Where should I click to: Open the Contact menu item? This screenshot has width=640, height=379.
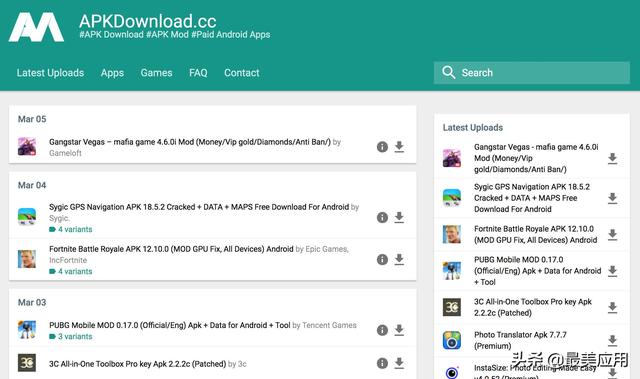242,73
